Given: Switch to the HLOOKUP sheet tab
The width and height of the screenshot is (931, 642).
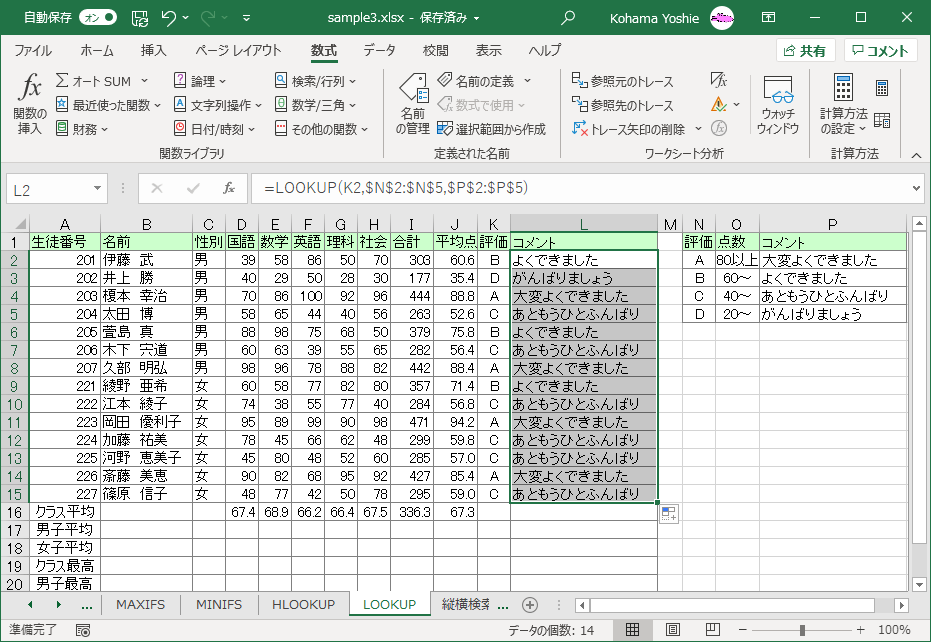Looking at the screenshot, I should [x=302, y=604].
